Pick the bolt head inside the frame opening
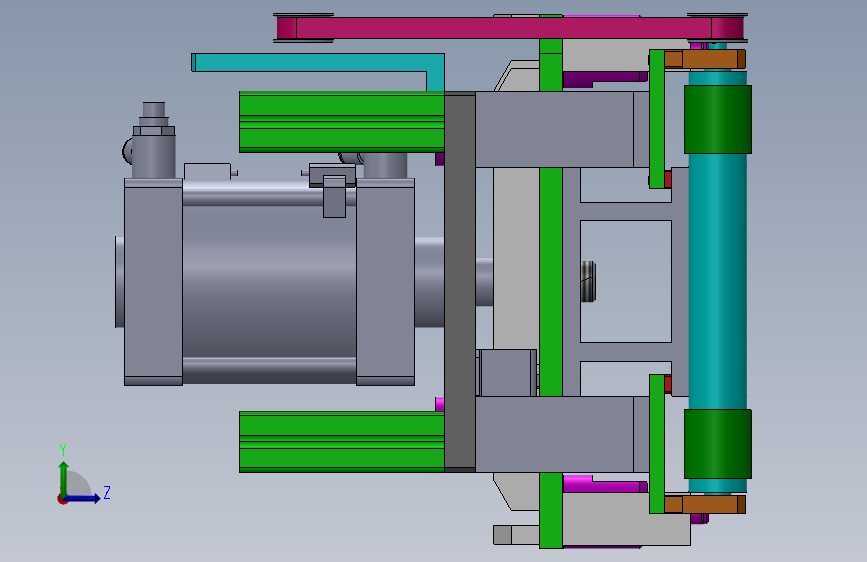The width and height of the screenshot is (867, 562). (x=588, y=282)
